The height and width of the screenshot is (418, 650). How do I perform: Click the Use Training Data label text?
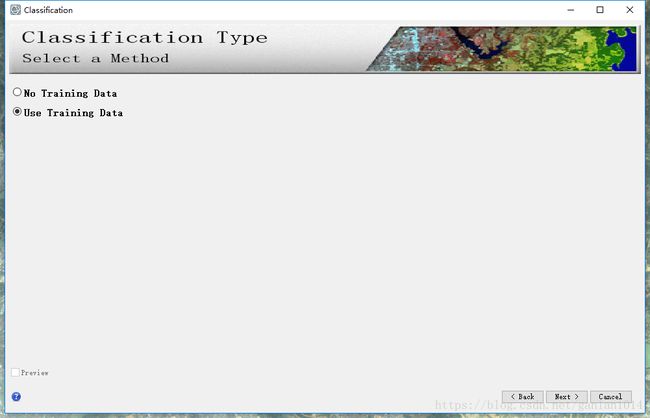pyautogui.click(x=73, y=113)
